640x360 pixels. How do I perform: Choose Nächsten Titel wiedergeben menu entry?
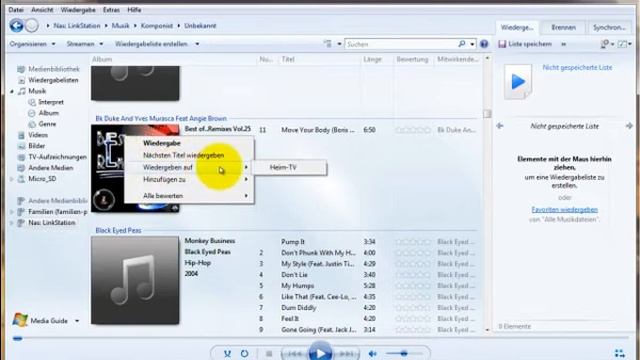coord(189,156)
